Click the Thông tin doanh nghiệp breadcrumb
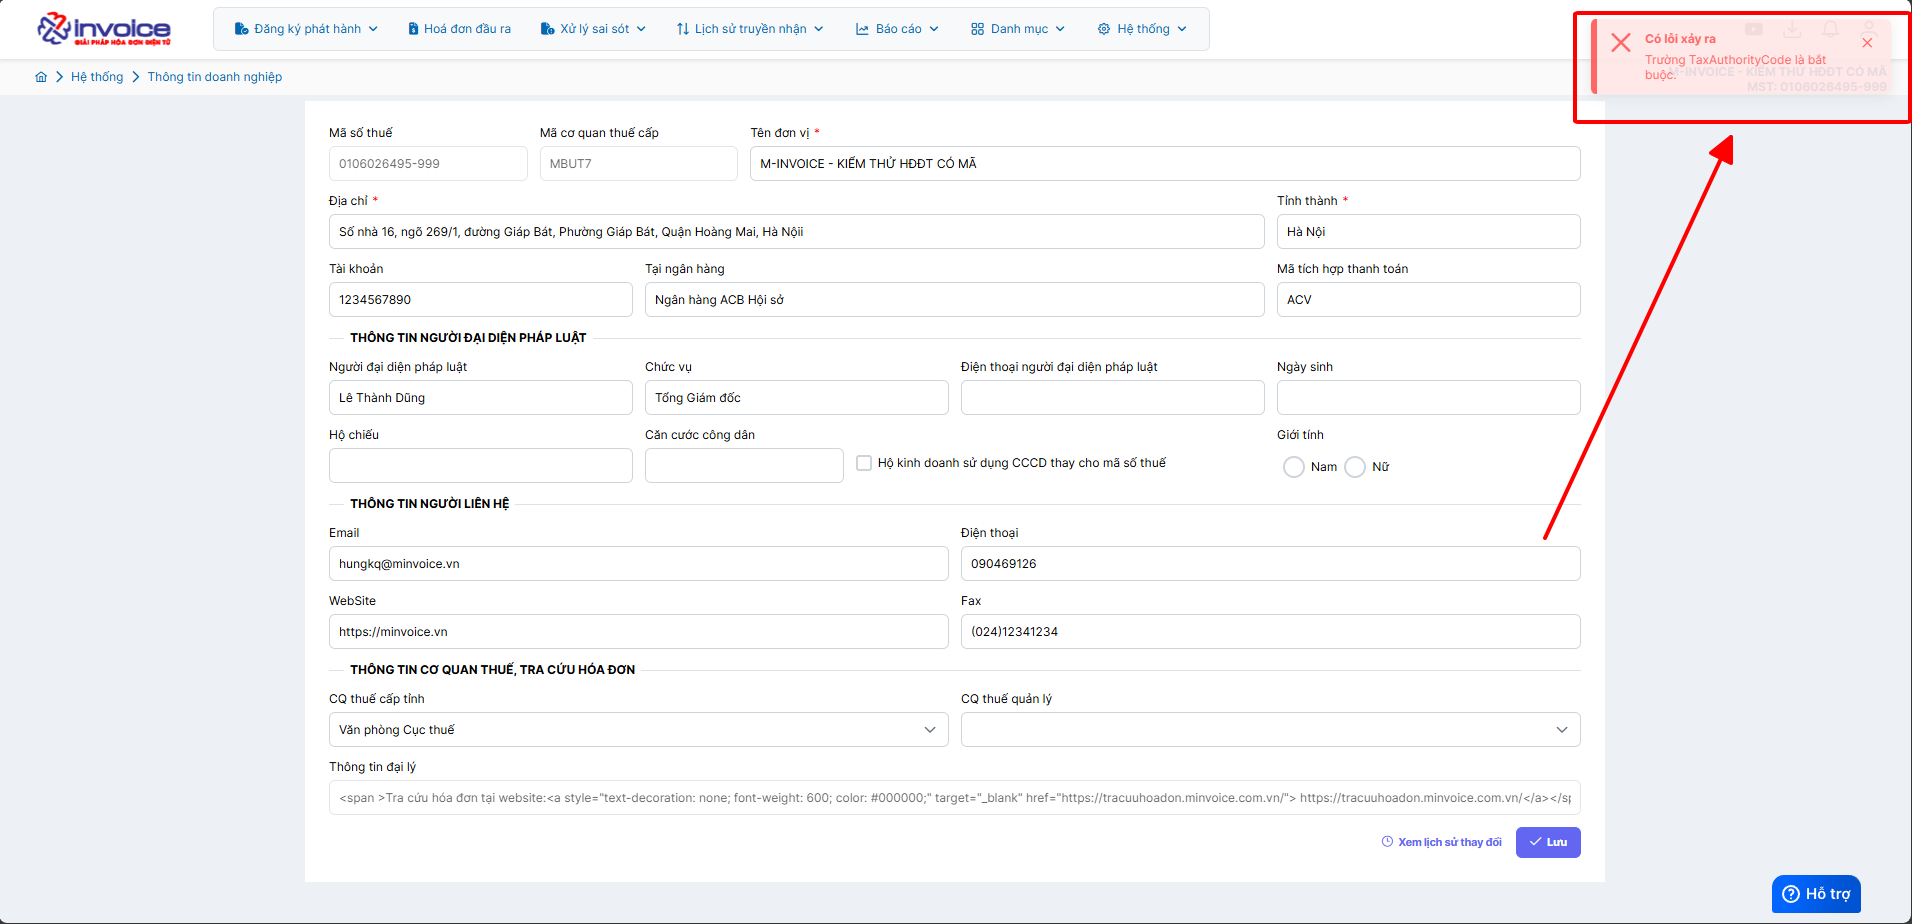The height and width of the screenshot is (924, 1912). (215, 77)
